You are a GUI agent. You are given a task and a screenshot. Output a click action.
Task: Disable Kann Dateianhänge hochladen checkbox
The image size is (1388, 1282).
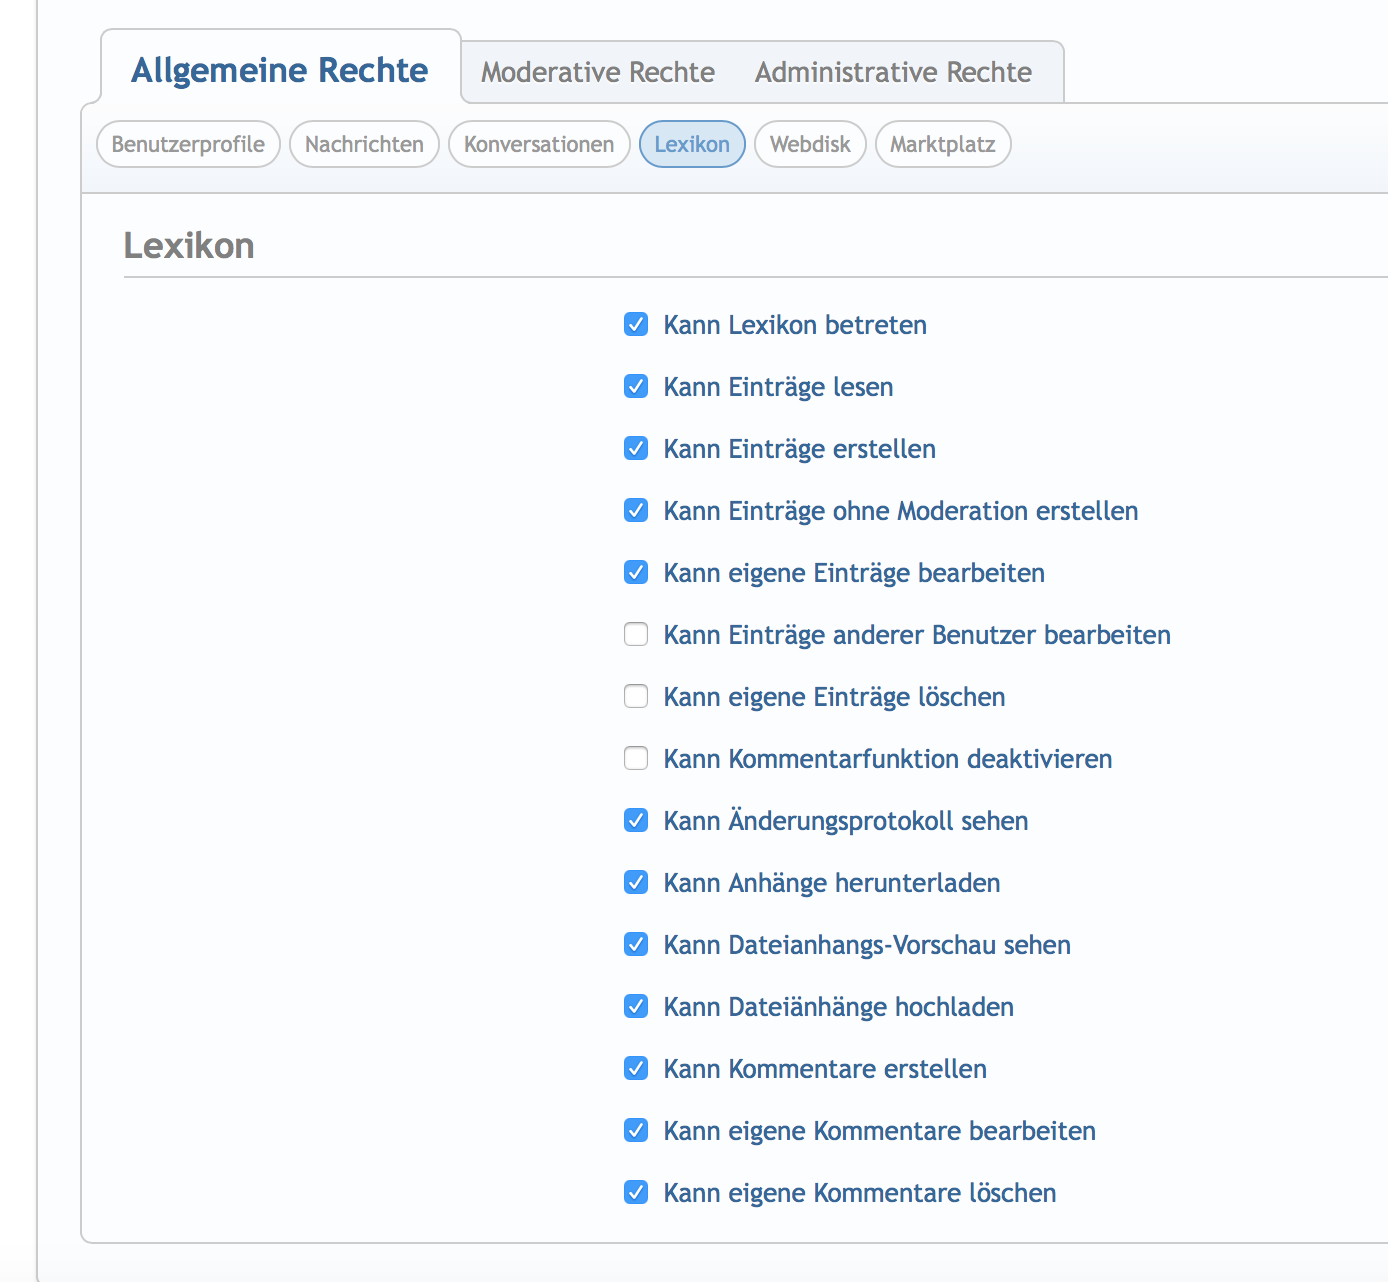pos(636,1006)
